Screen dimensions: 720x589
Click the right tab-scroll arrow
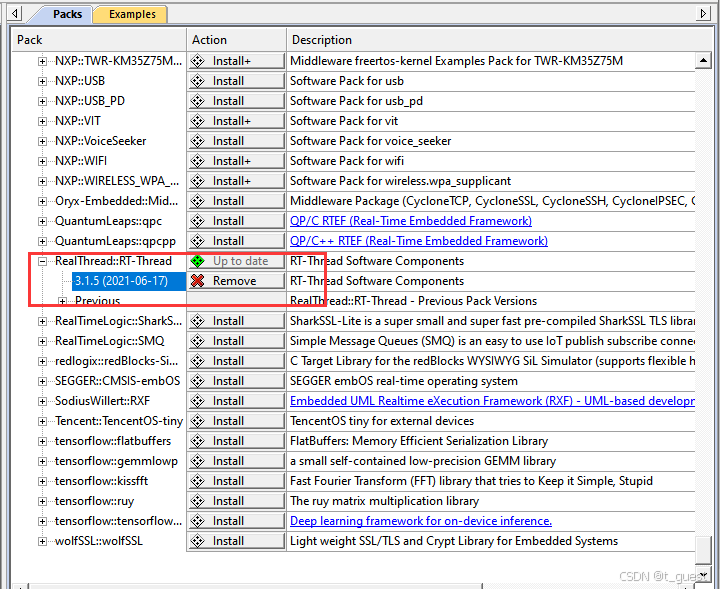pyautogui.click(x=703, y=13)
